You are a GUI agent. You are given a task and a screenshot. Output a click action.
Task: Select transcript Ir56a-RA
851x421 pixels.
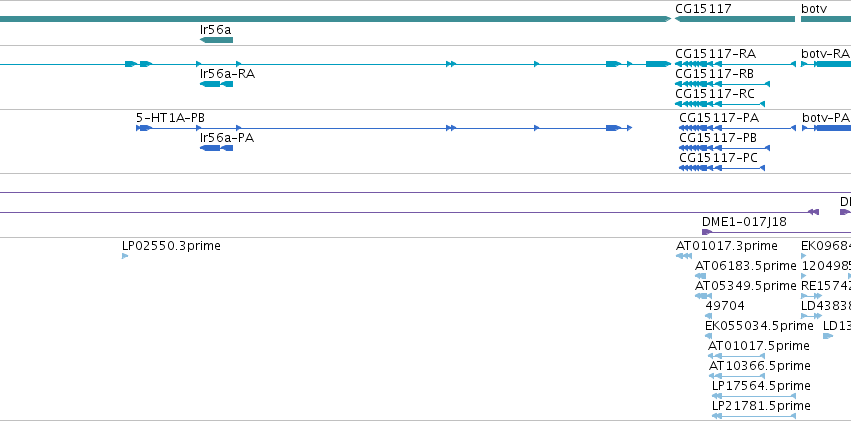pos(216,84)
